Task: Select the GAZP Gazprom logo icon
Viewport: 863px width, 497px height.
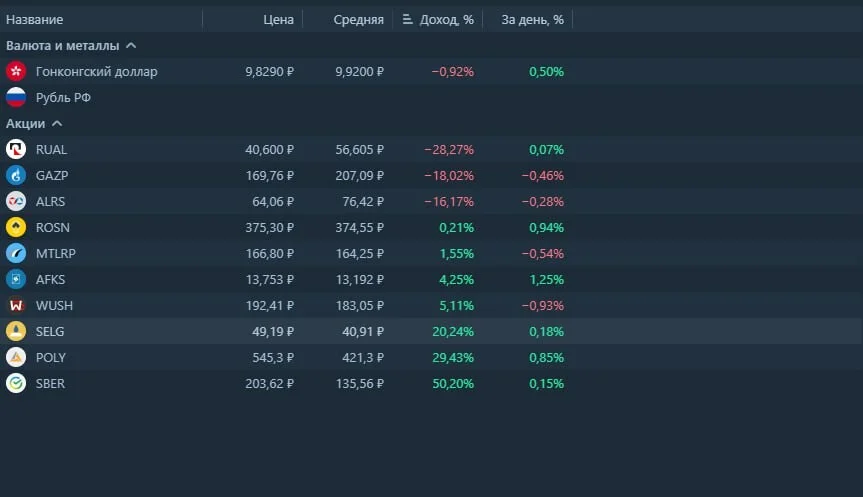Action: [x=16, y=175]
